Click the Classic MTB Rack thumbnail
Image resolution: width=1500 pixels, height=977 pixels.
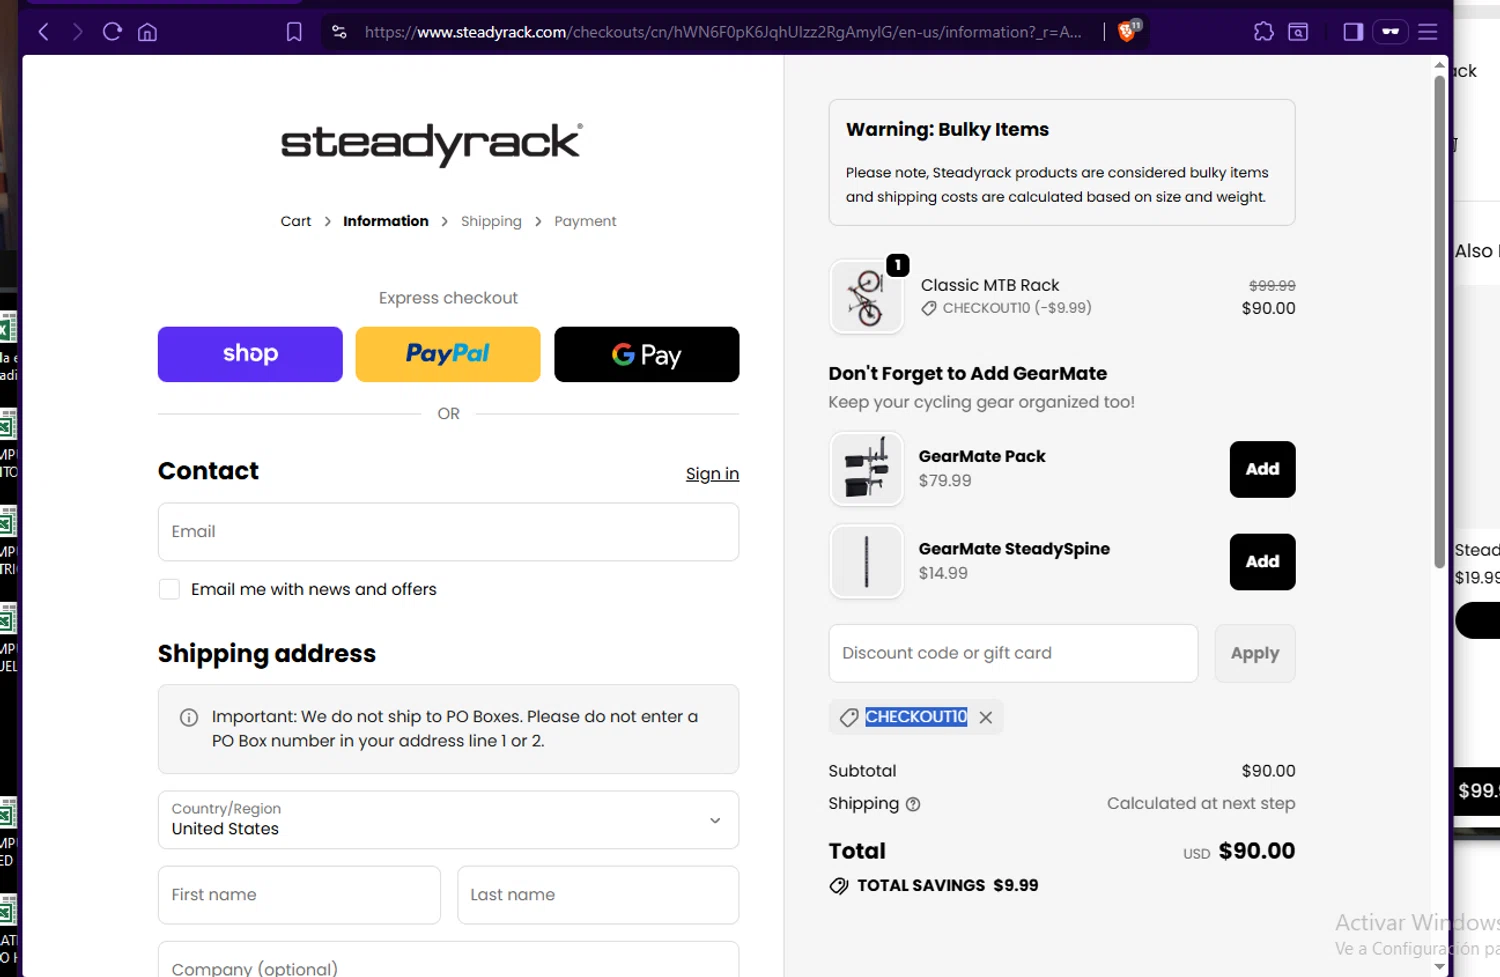[867, 297]
